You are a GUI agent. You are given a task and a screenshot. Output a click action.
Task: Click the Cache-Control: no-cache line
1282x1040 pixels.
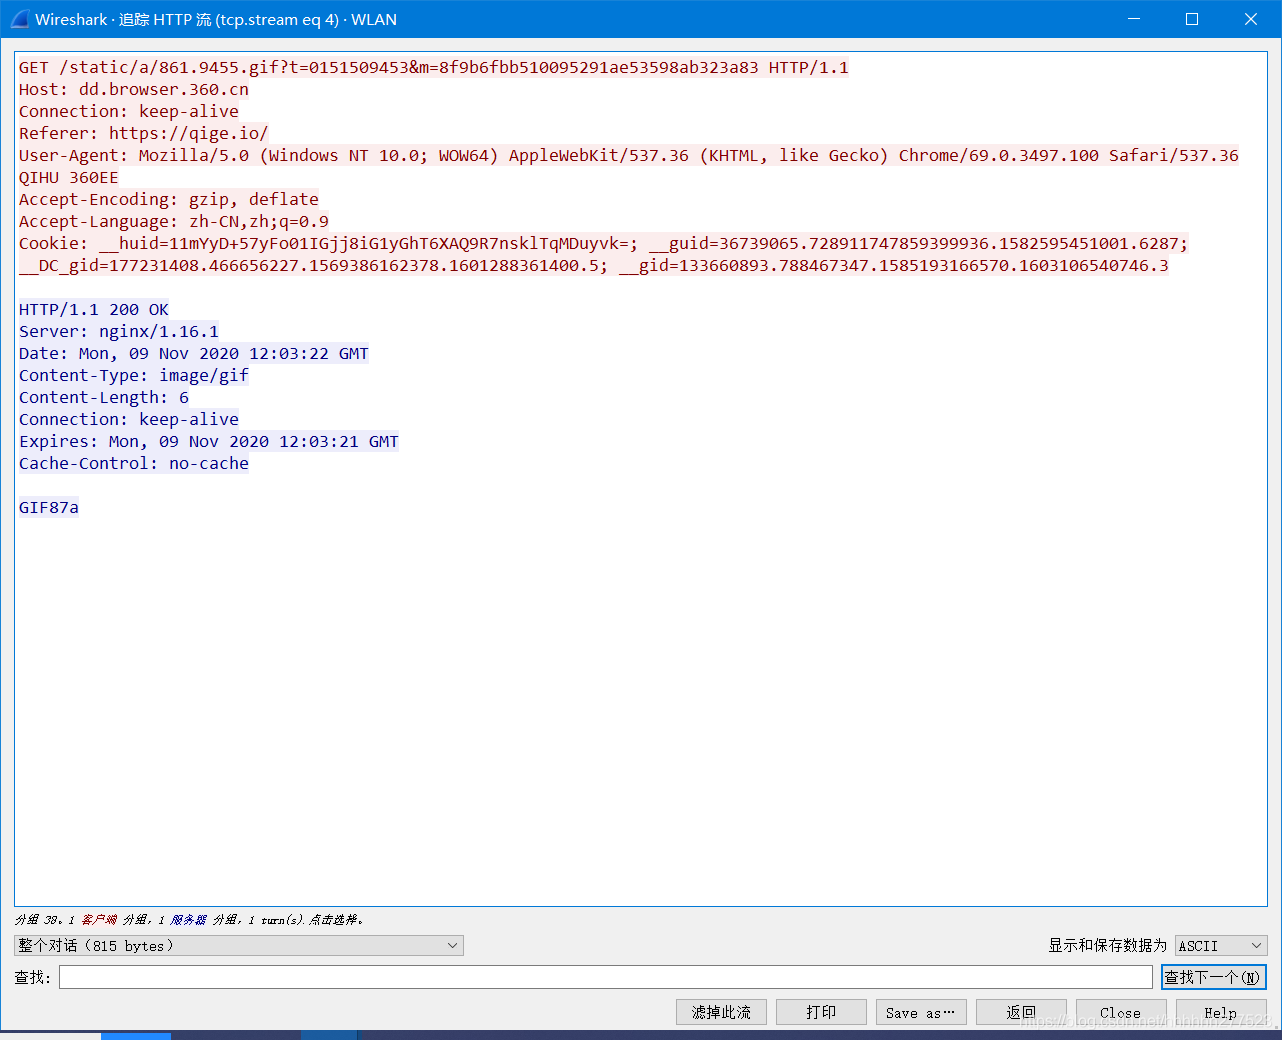(133, 463)
